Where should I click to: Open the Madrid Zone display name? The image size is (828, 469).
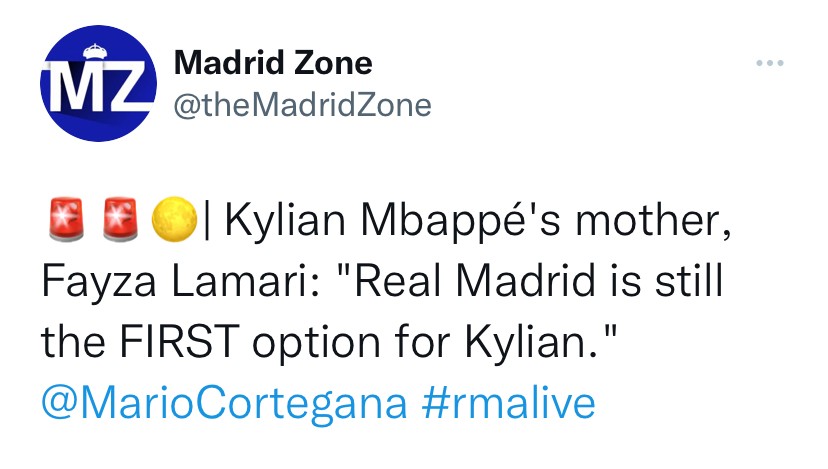273,63
